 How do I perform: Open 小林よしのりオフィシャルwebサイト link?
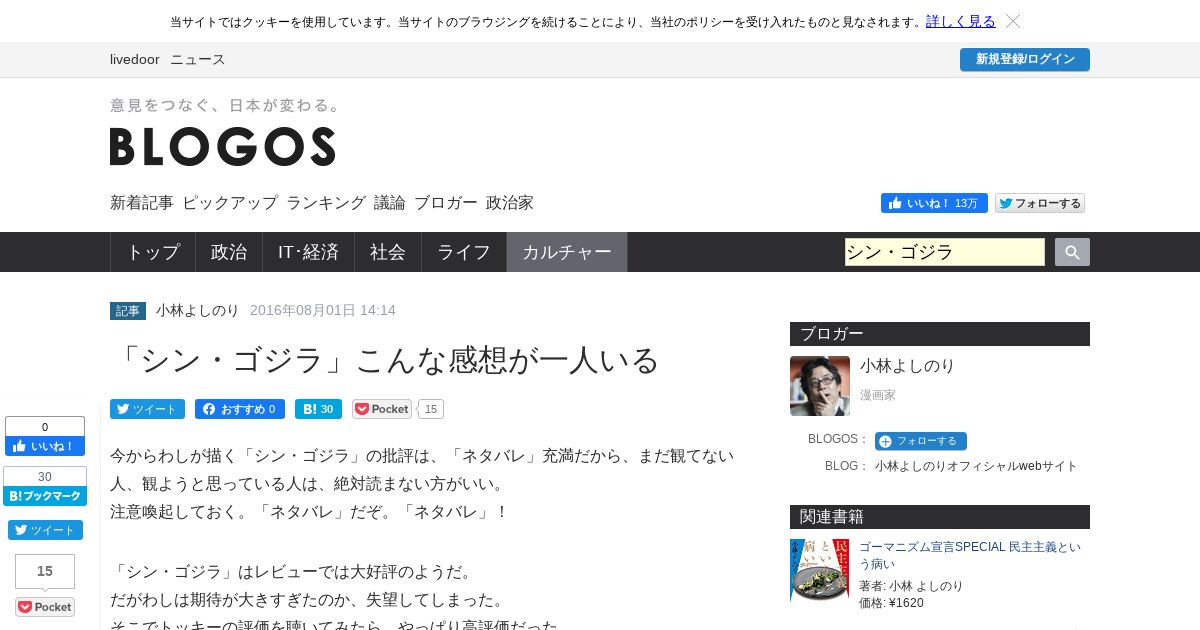(976, 466)
